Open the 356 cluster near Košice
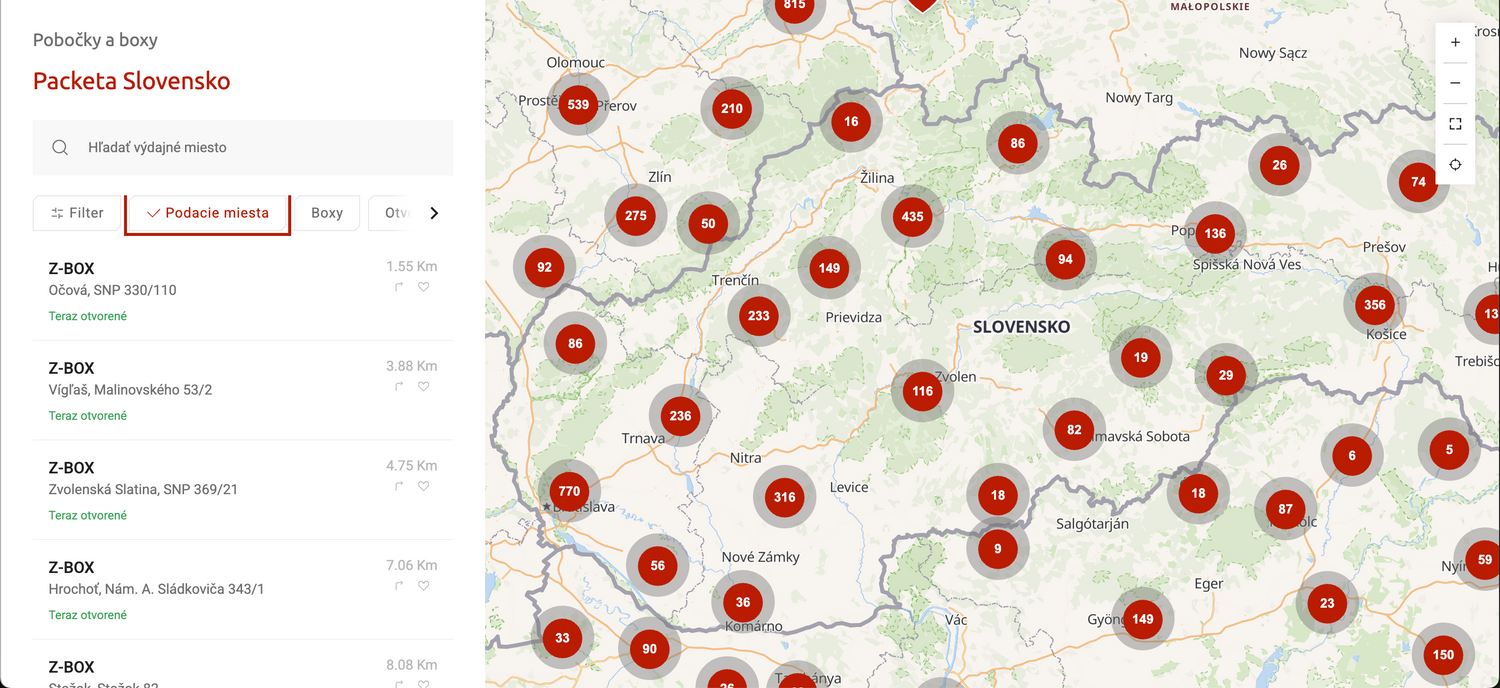The height and width of the screenshot is (688, 1500). pyautogui.click(x=1375, y=305)
